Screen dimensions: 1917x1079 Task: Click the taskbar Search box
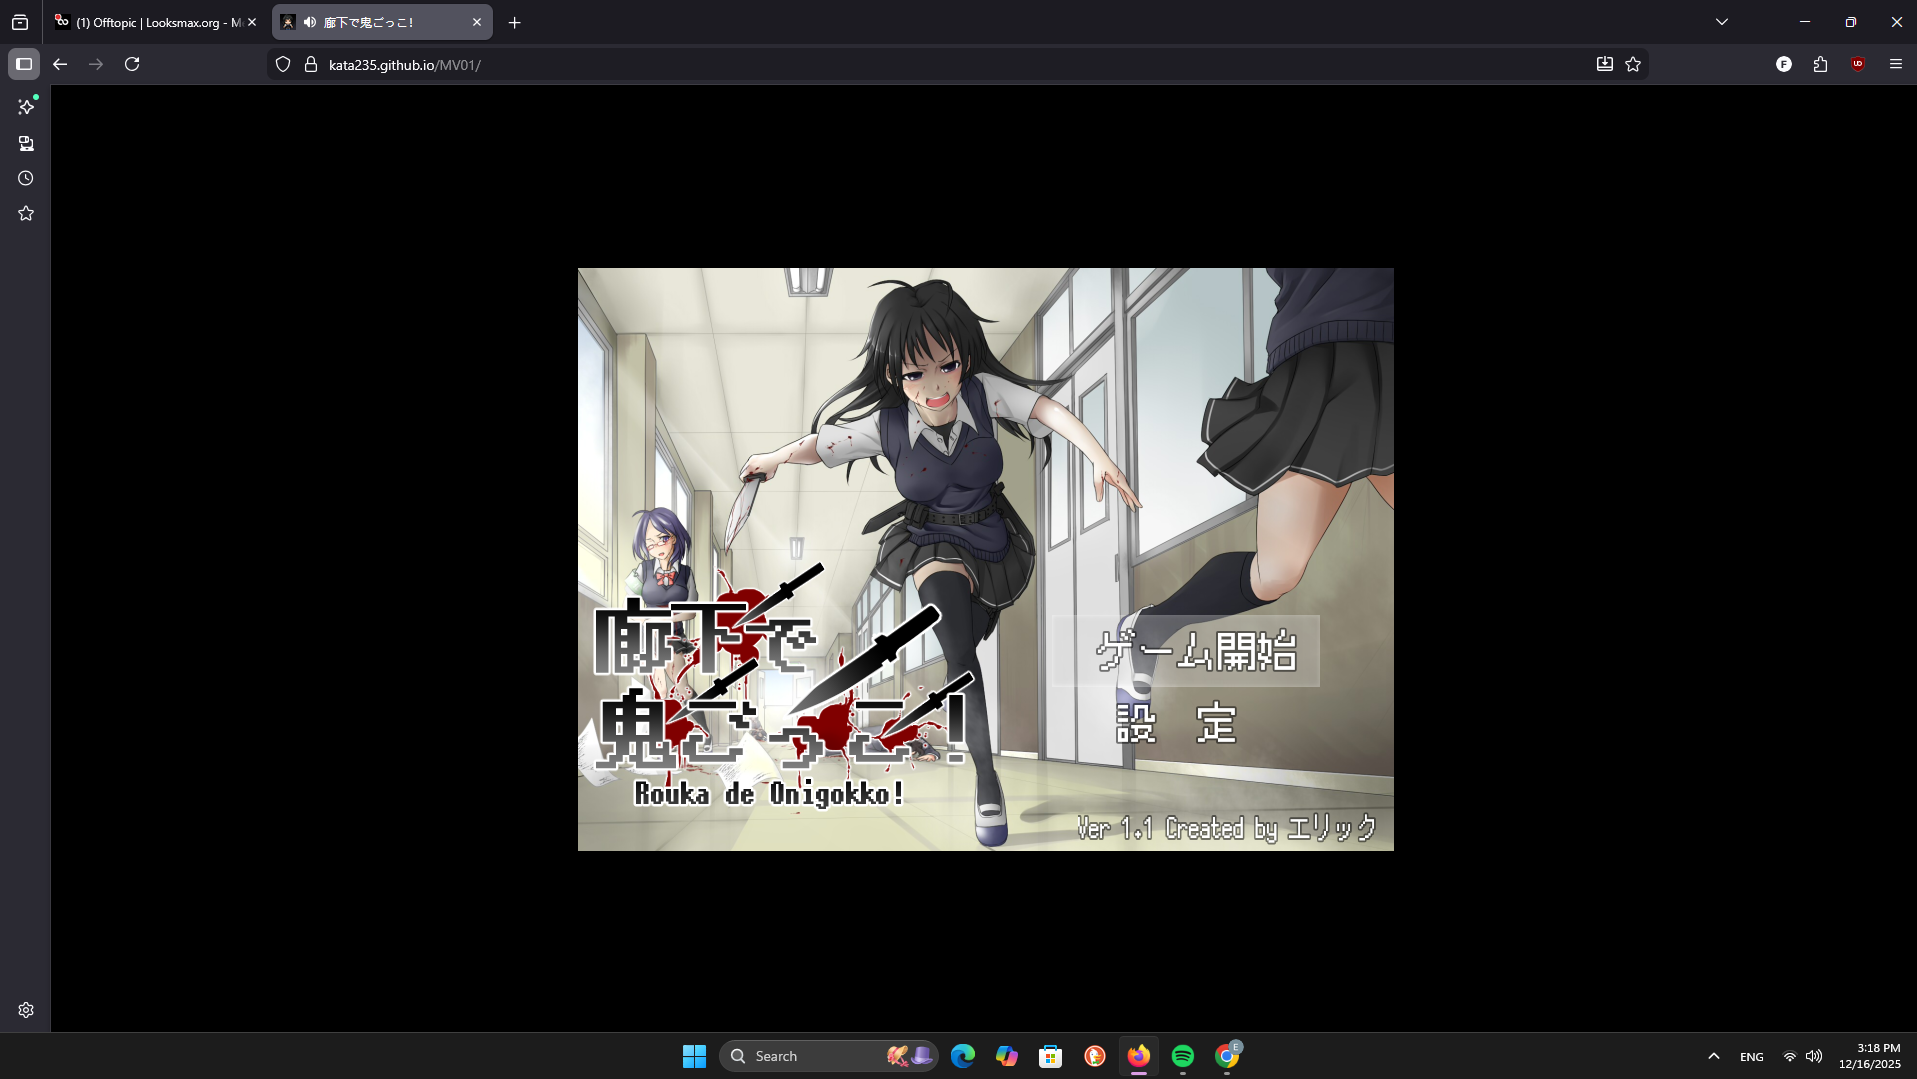tap(830, 1055)
